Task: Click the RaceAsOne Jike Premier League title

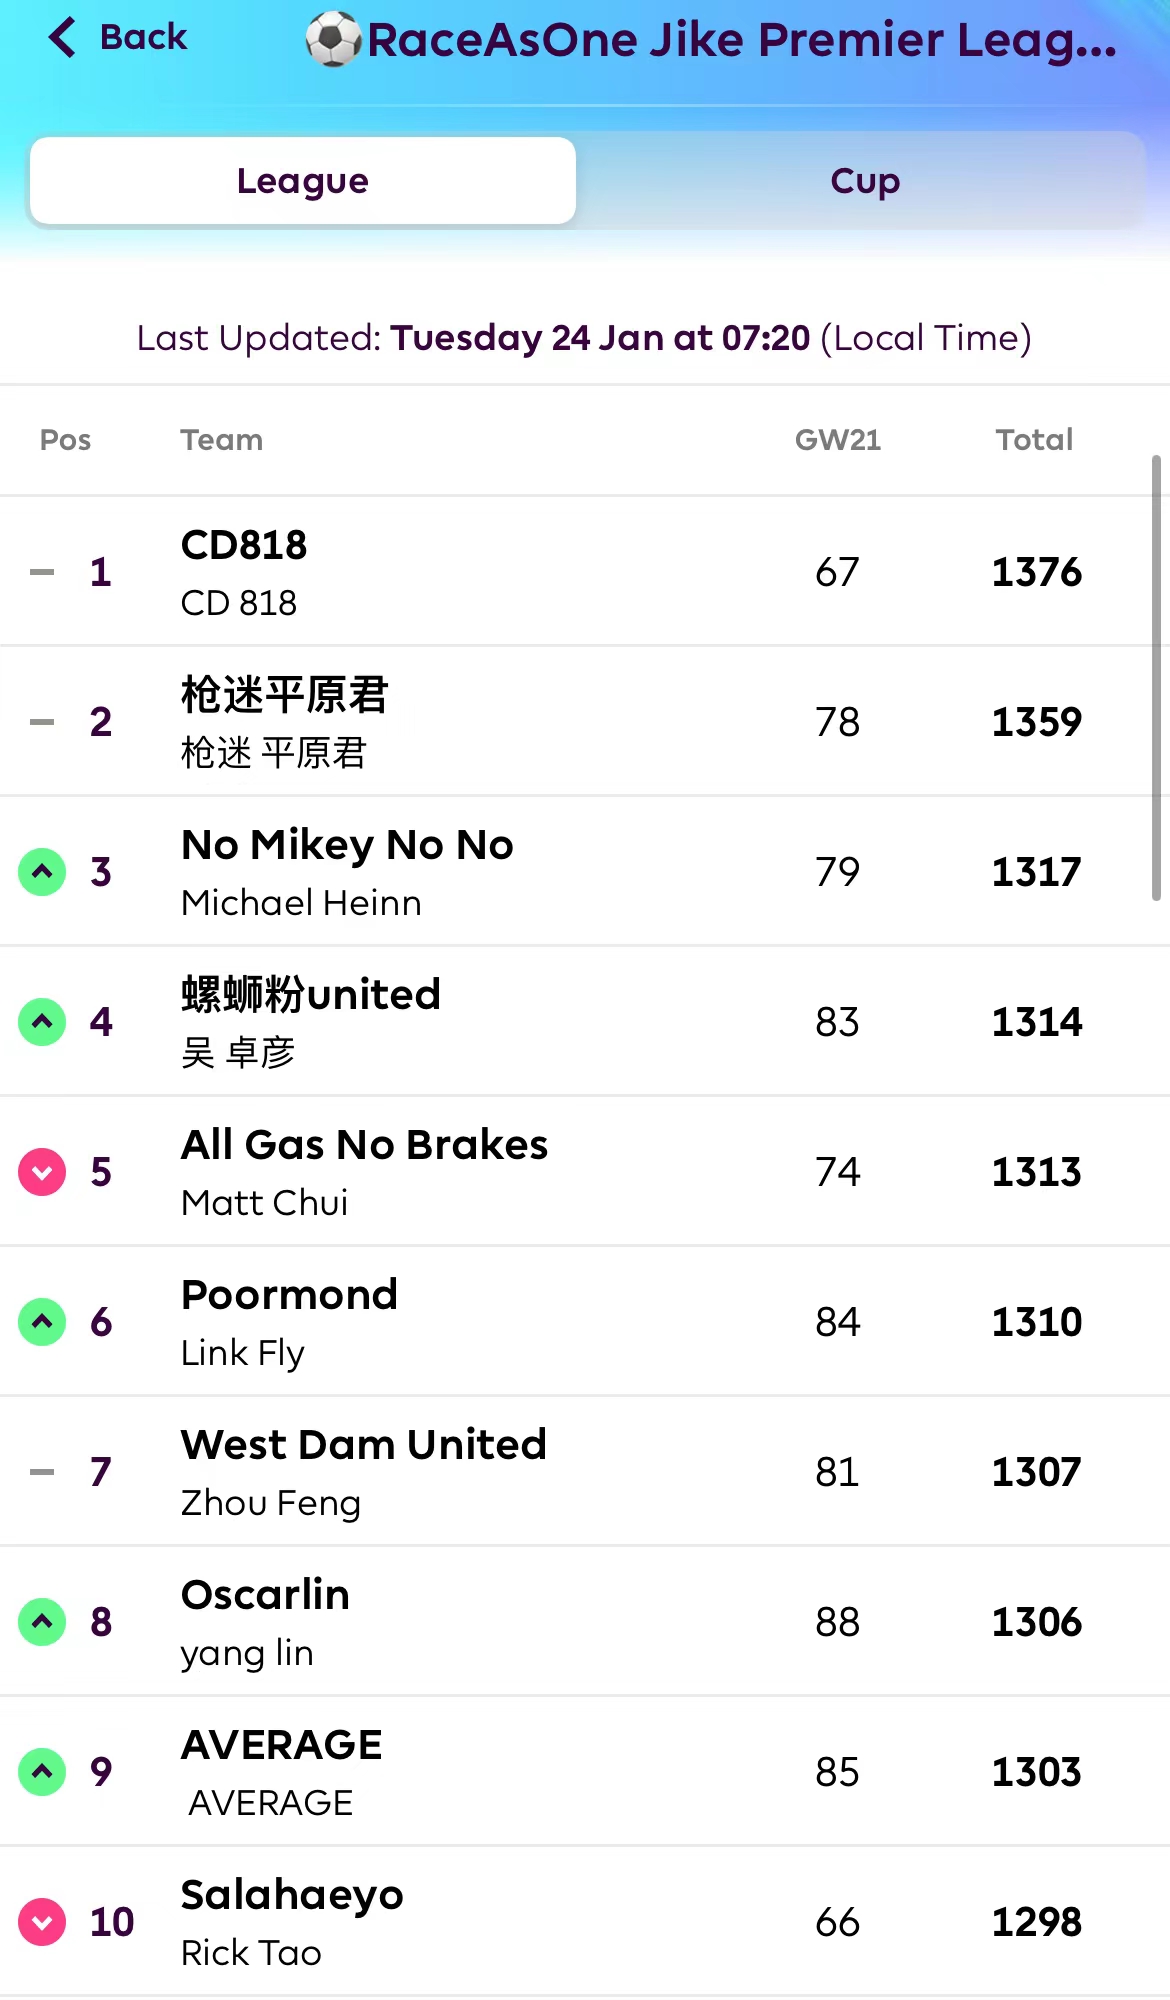Action: click(x=742, y=40)
